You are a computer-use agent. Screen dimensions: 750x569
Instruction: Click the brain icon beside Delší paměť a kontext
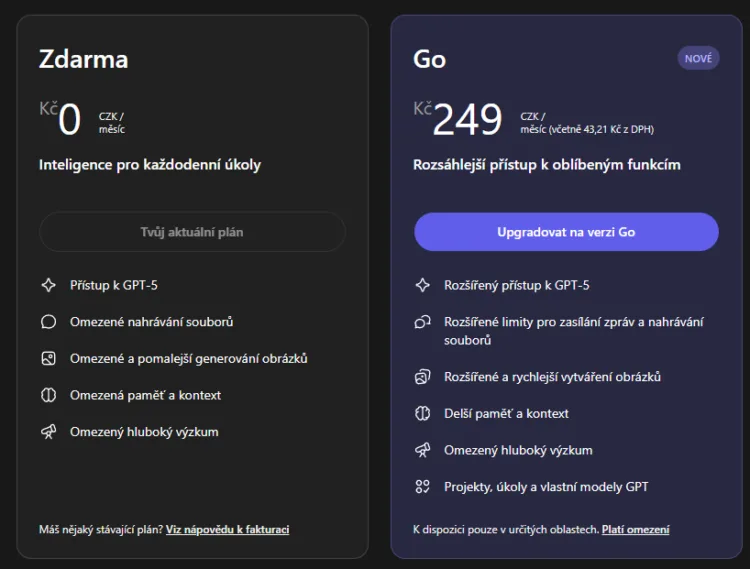pyautogui.click(x=422, y=414)
